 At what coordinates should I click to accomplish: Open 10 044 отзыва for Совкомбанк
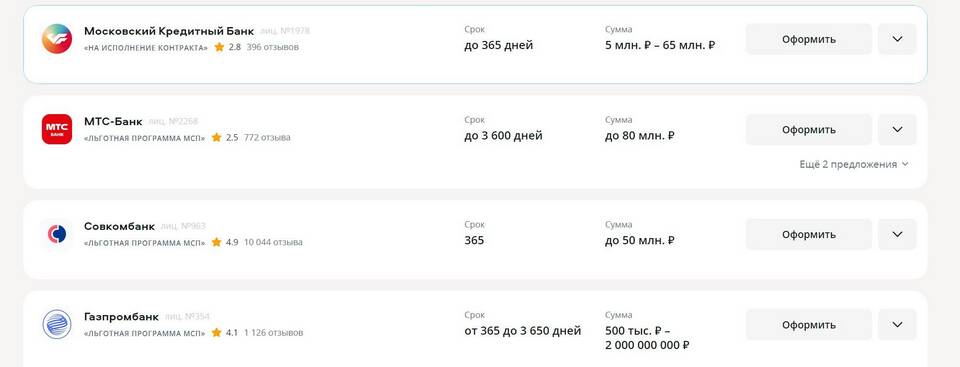click(273, 243)
